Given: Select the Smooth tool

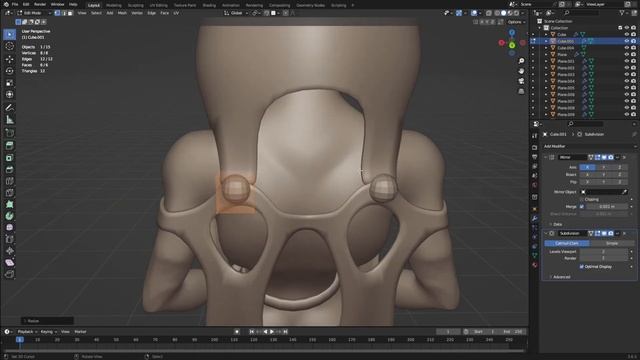Looking at the screenshot, I should click(x=9, y=227).
